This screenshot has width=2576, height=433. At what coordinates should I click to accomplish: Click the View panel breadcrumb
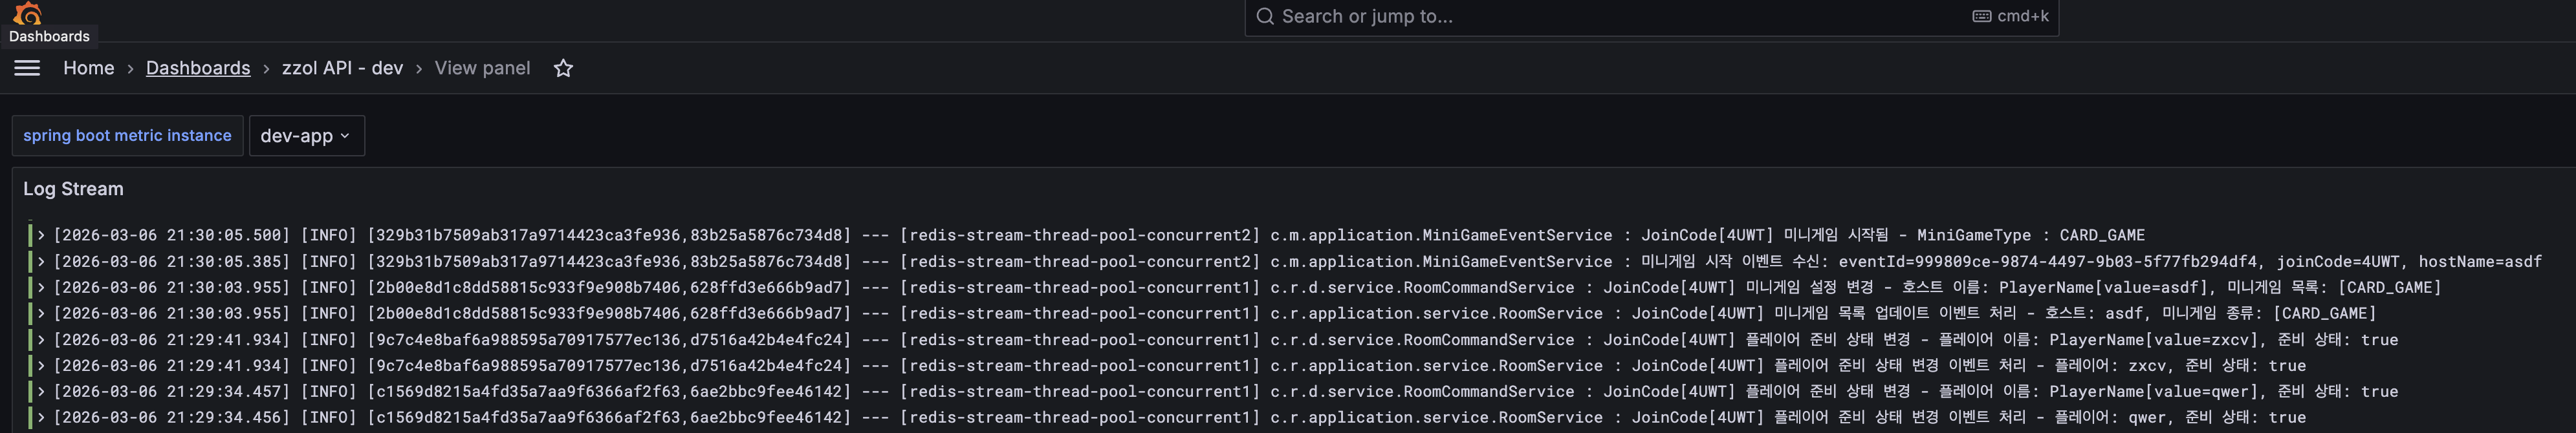tap(482, 68)
